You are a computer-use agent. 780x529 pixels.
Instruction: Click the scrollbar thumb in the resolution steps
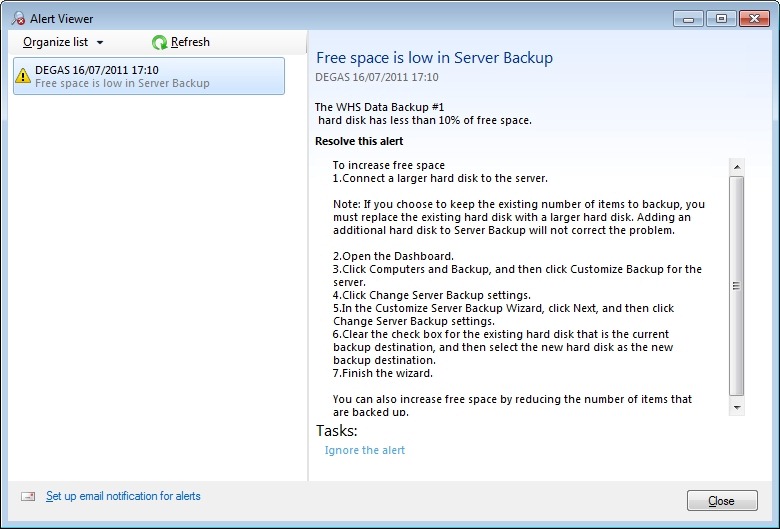point(737,285)
